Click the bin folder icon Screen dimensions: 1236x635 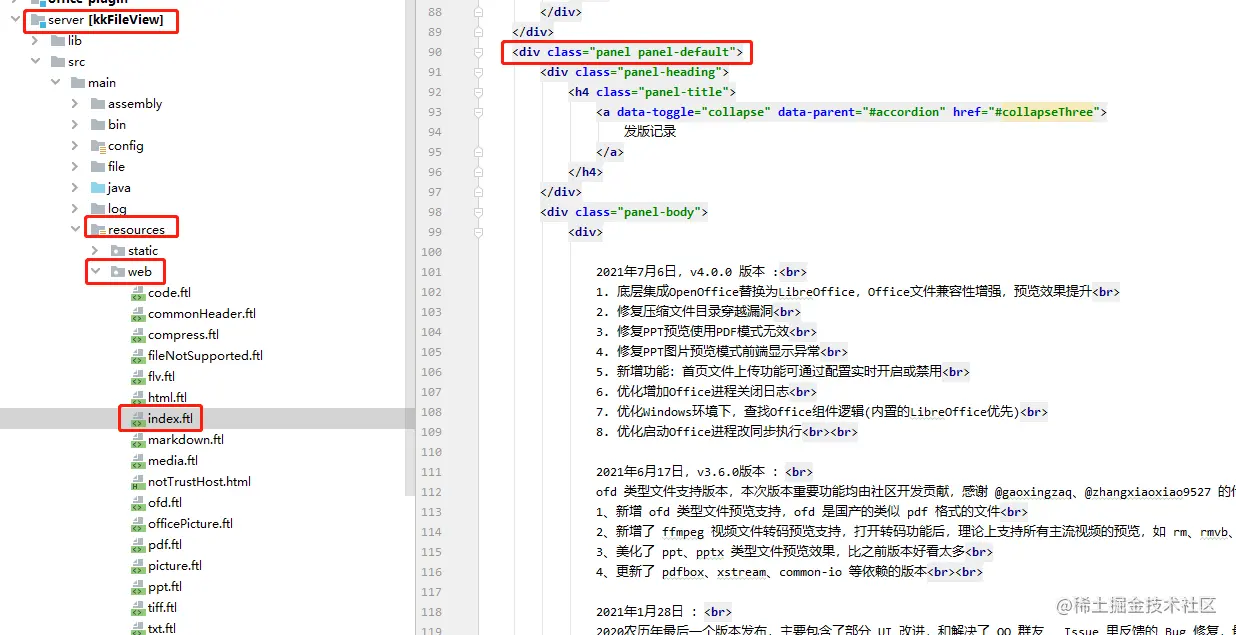(x=98, y=125)
